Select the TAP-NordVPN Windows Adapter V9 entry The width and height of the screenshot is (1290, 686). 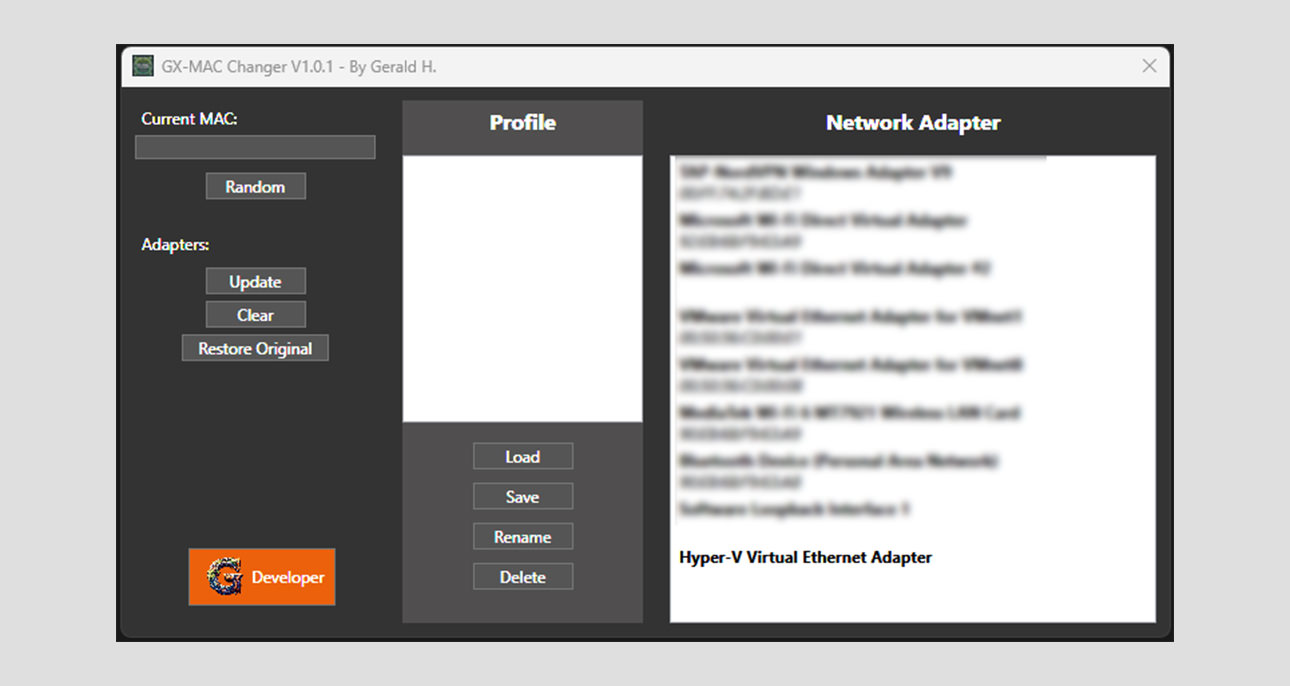(x=815, y=172)
